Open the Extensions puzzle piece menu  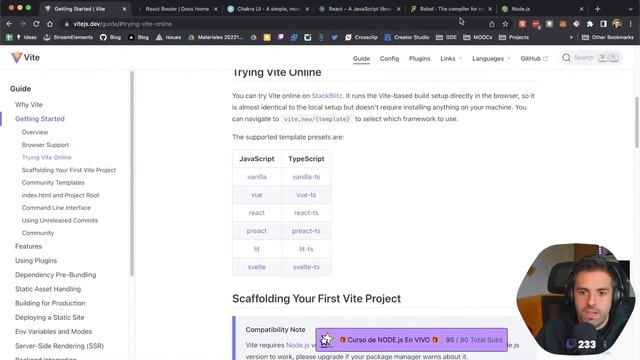click(x=590, y=24)
